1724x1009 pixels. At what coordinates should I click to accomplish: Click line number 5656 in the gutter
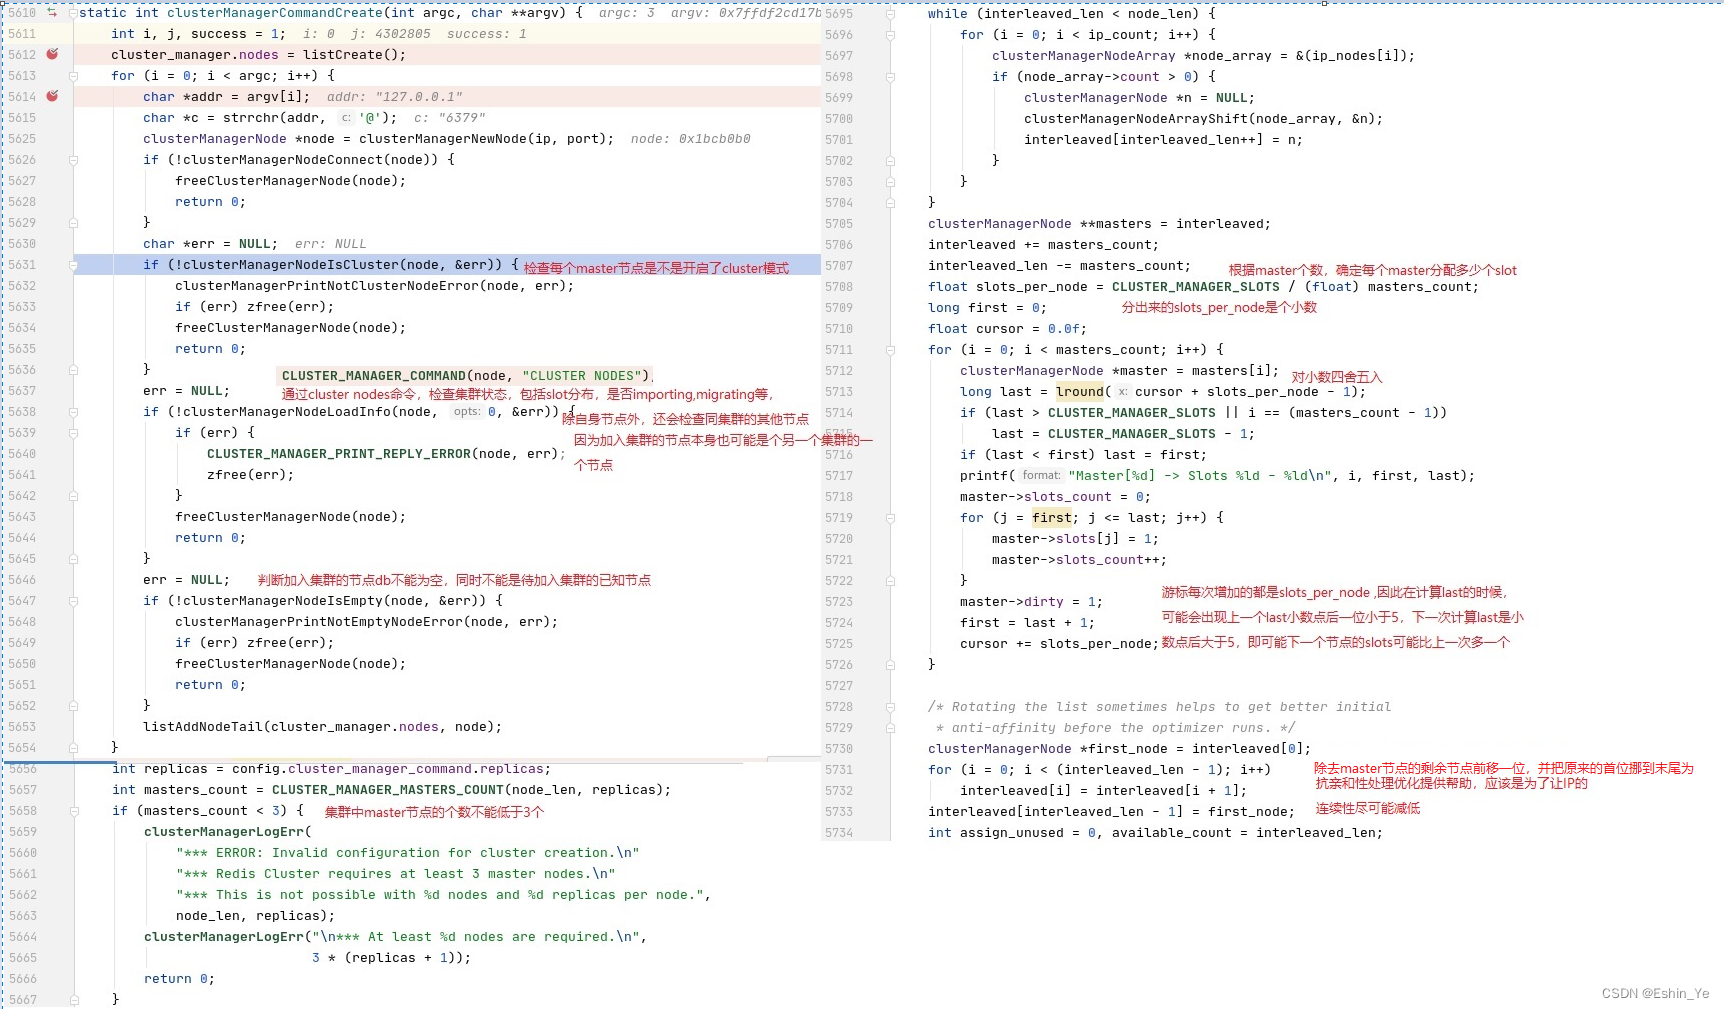pyautogui.click(x=22, y=769)
